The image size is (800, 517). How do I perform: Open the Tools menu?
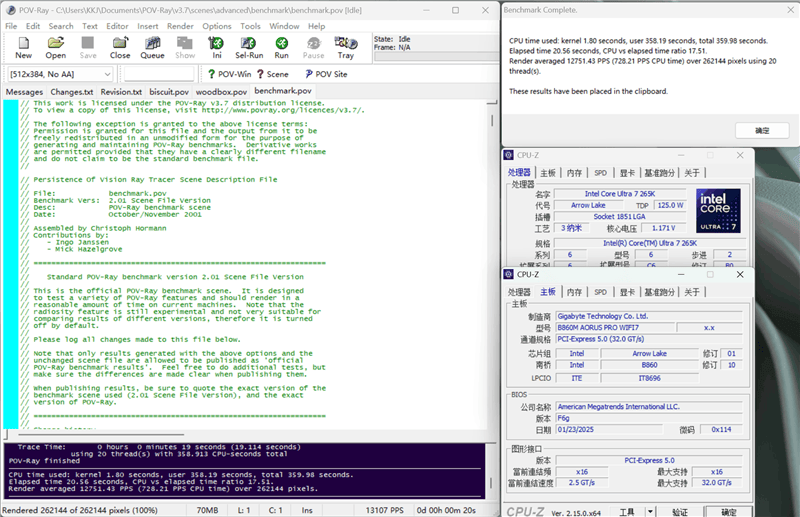pos(251,26)
